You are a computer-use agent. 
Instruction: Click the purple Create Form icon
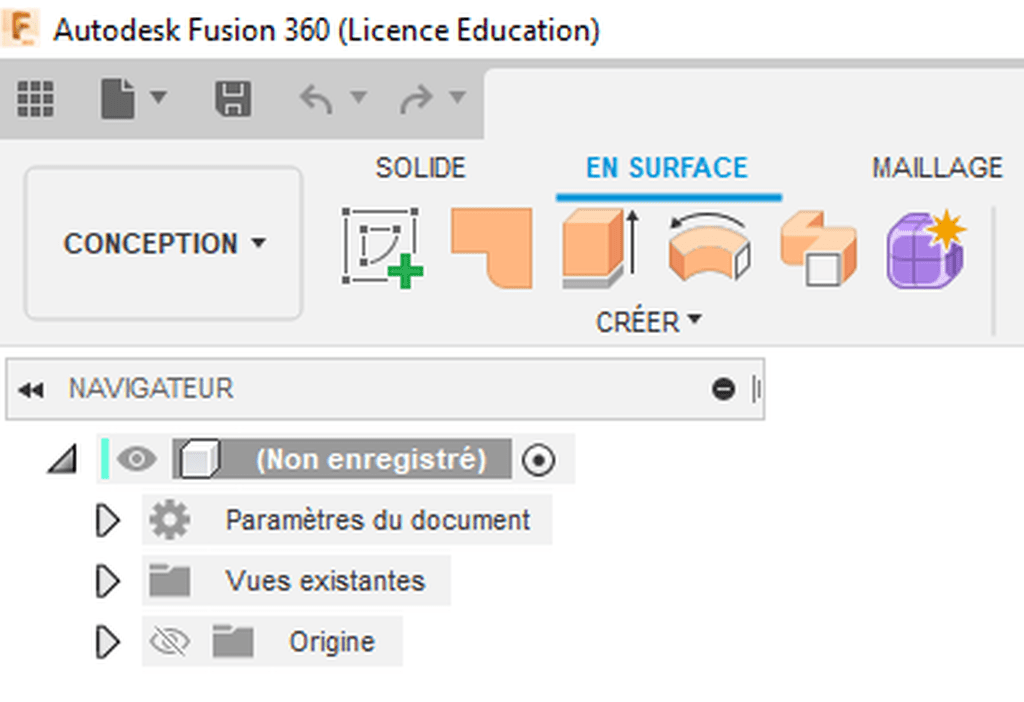pyautogui.click(x=926, y=249)
